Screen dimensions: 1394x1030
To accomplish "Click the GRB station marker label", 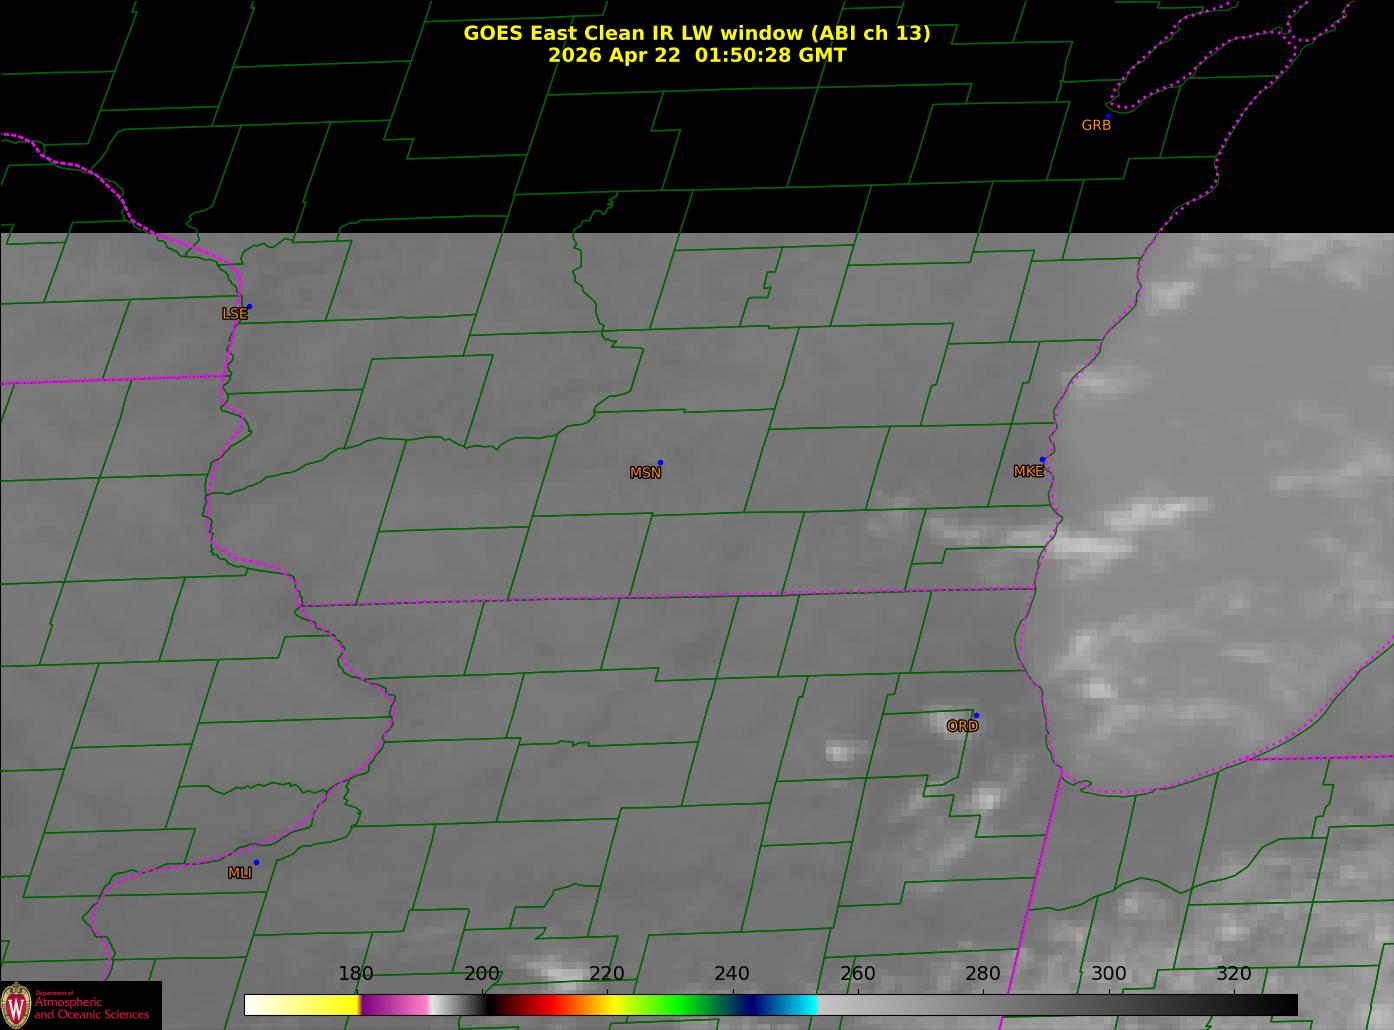I will pos(1096,125).
